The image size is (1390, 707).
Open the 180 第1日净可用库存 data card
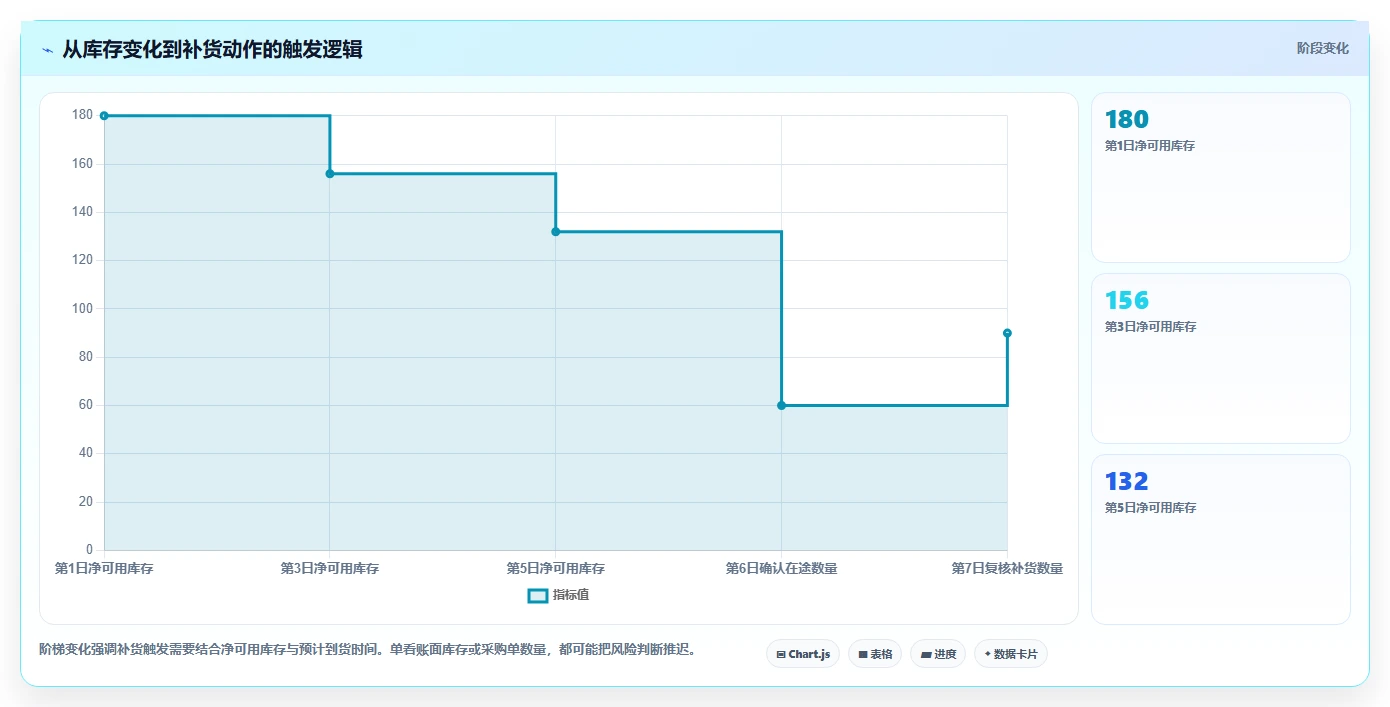[x=1221, y=178]
